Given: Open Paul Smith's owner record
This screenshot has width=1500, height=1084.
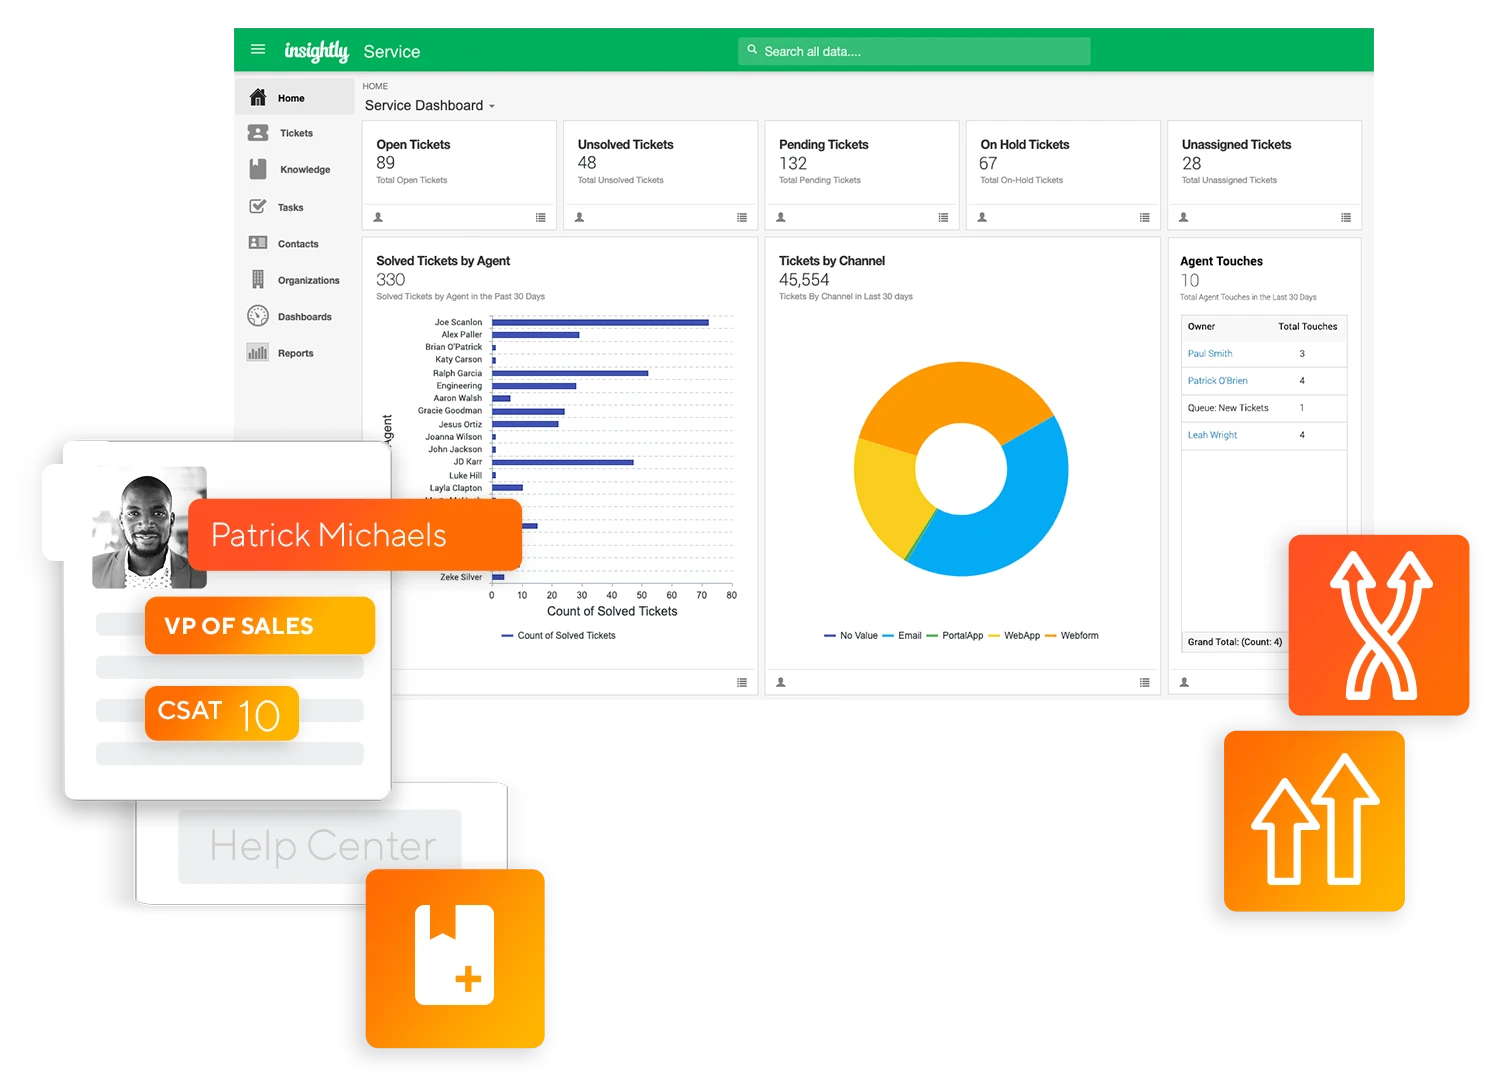Looking at the screenshot, I should click(x=1209, y=353).
